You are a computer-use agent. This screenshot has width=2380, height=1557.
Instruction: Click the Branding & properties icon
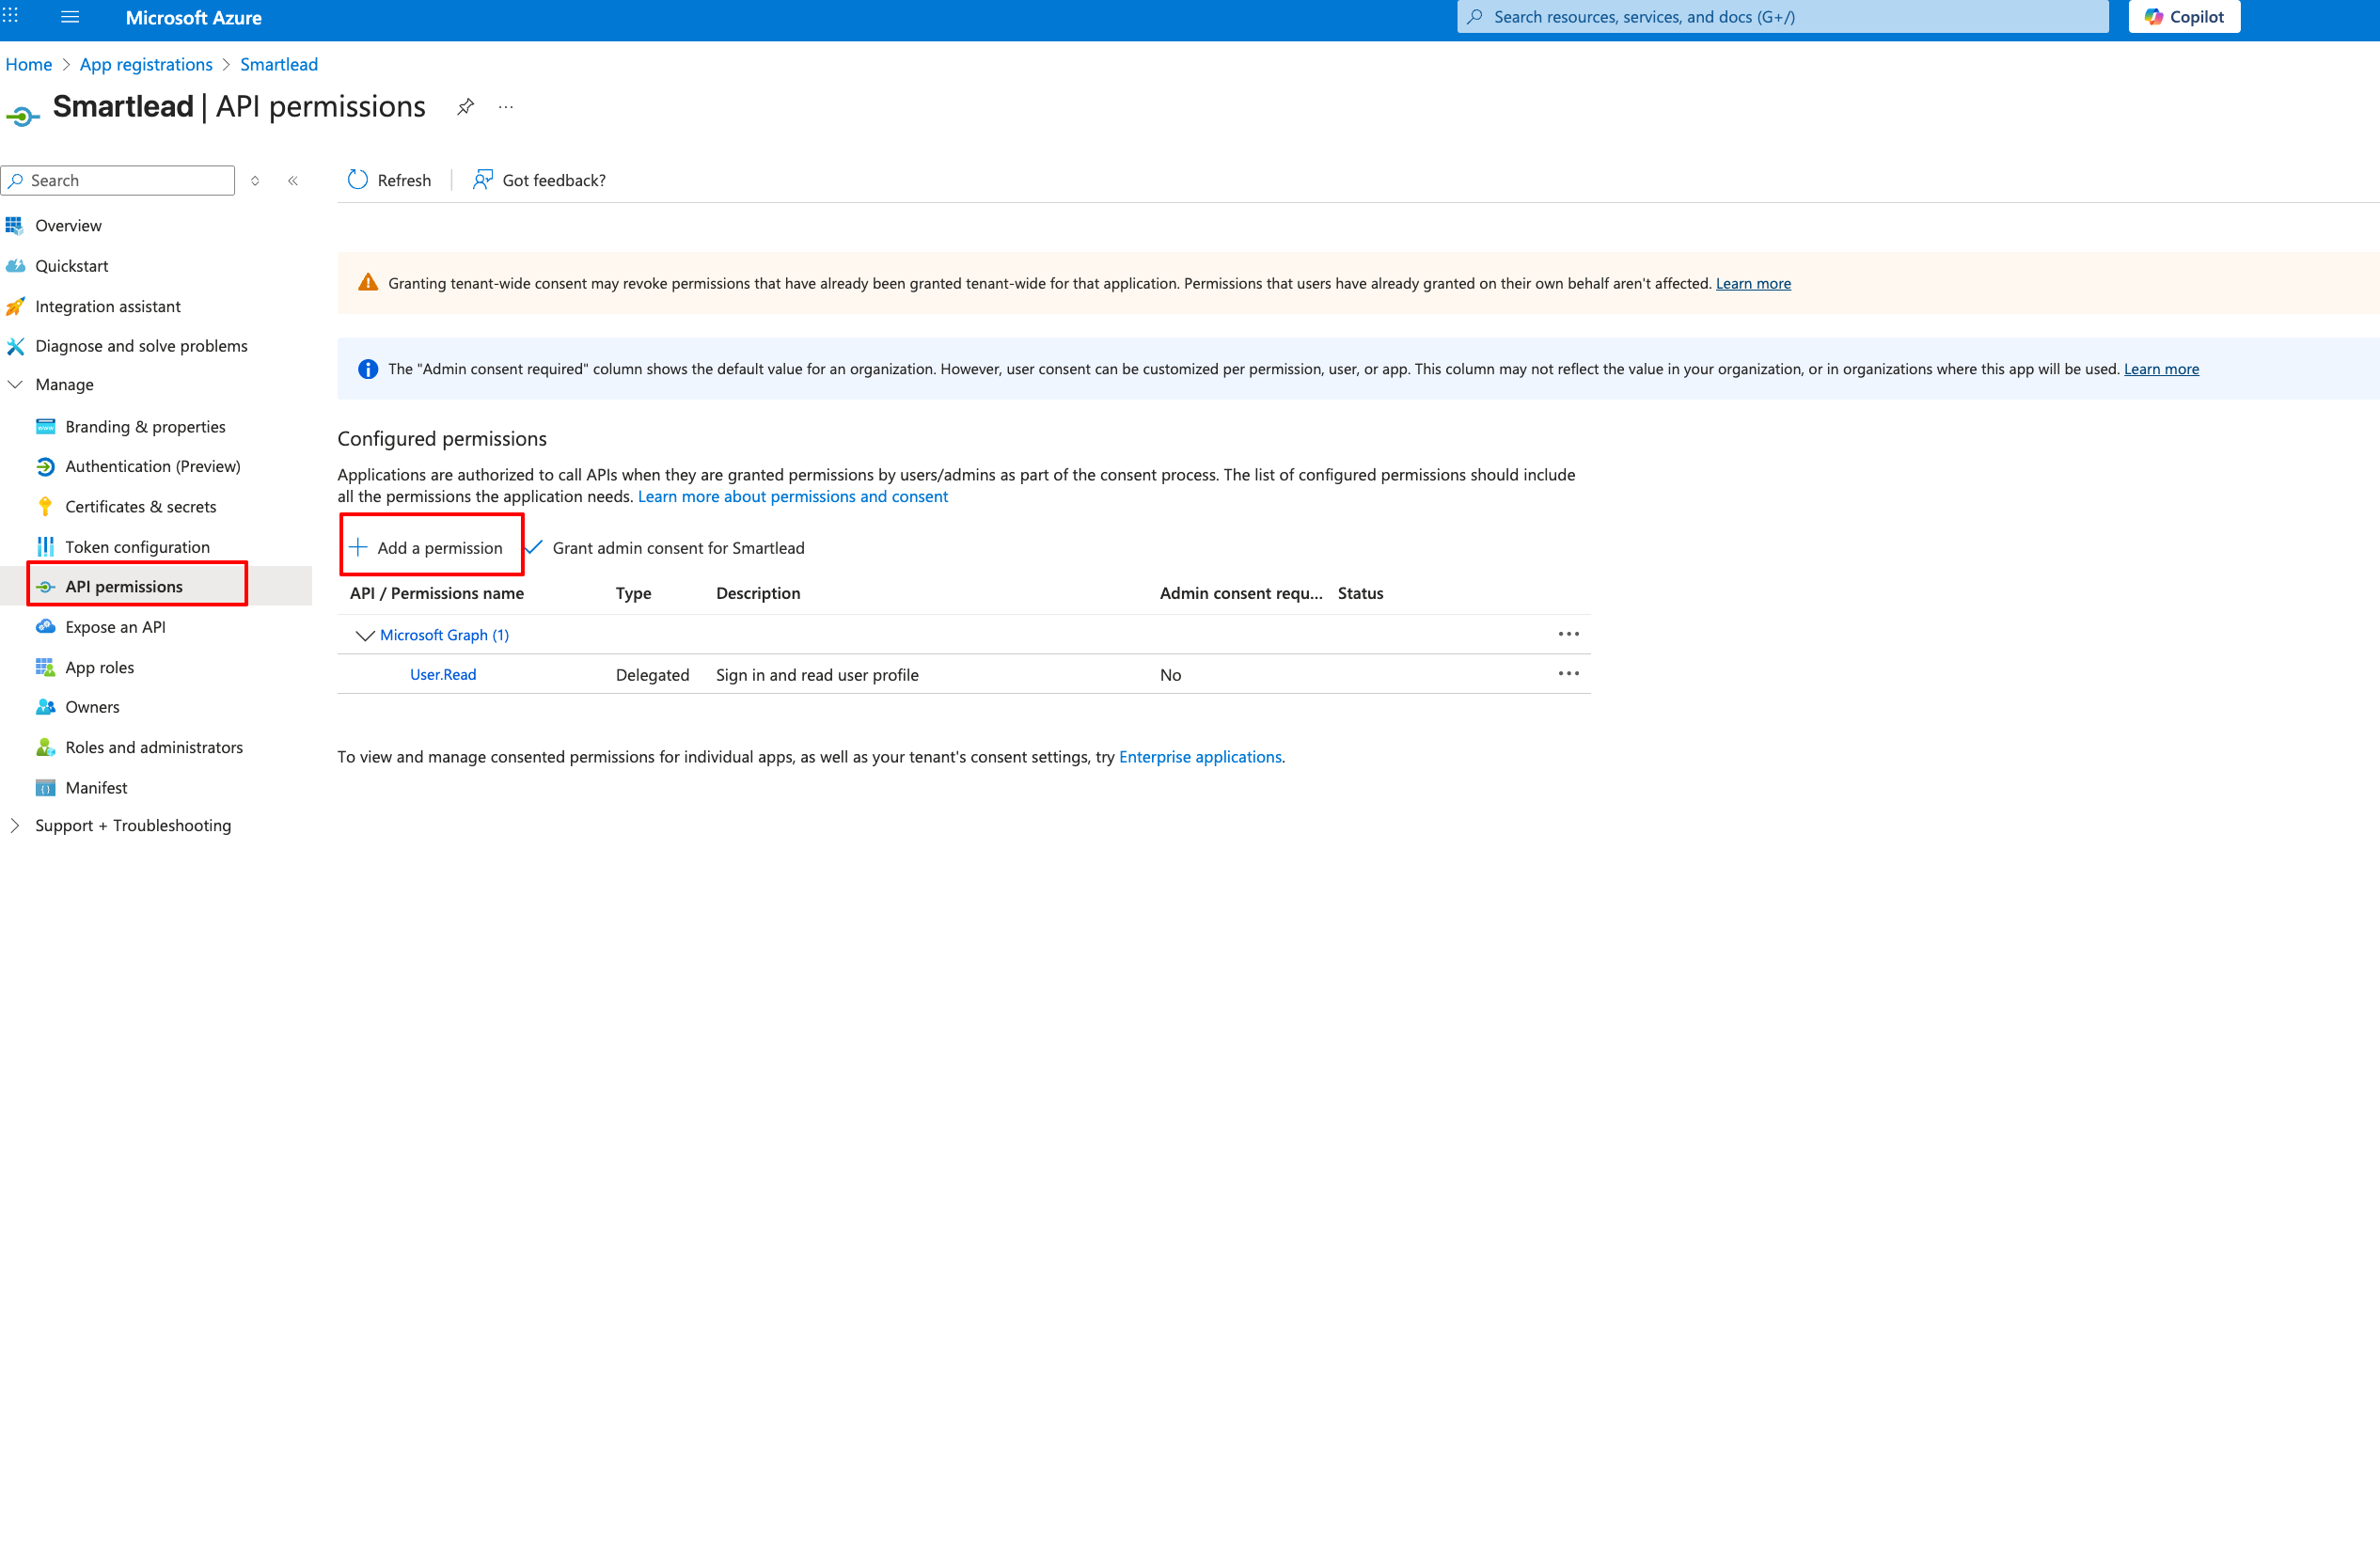point(45,427)
